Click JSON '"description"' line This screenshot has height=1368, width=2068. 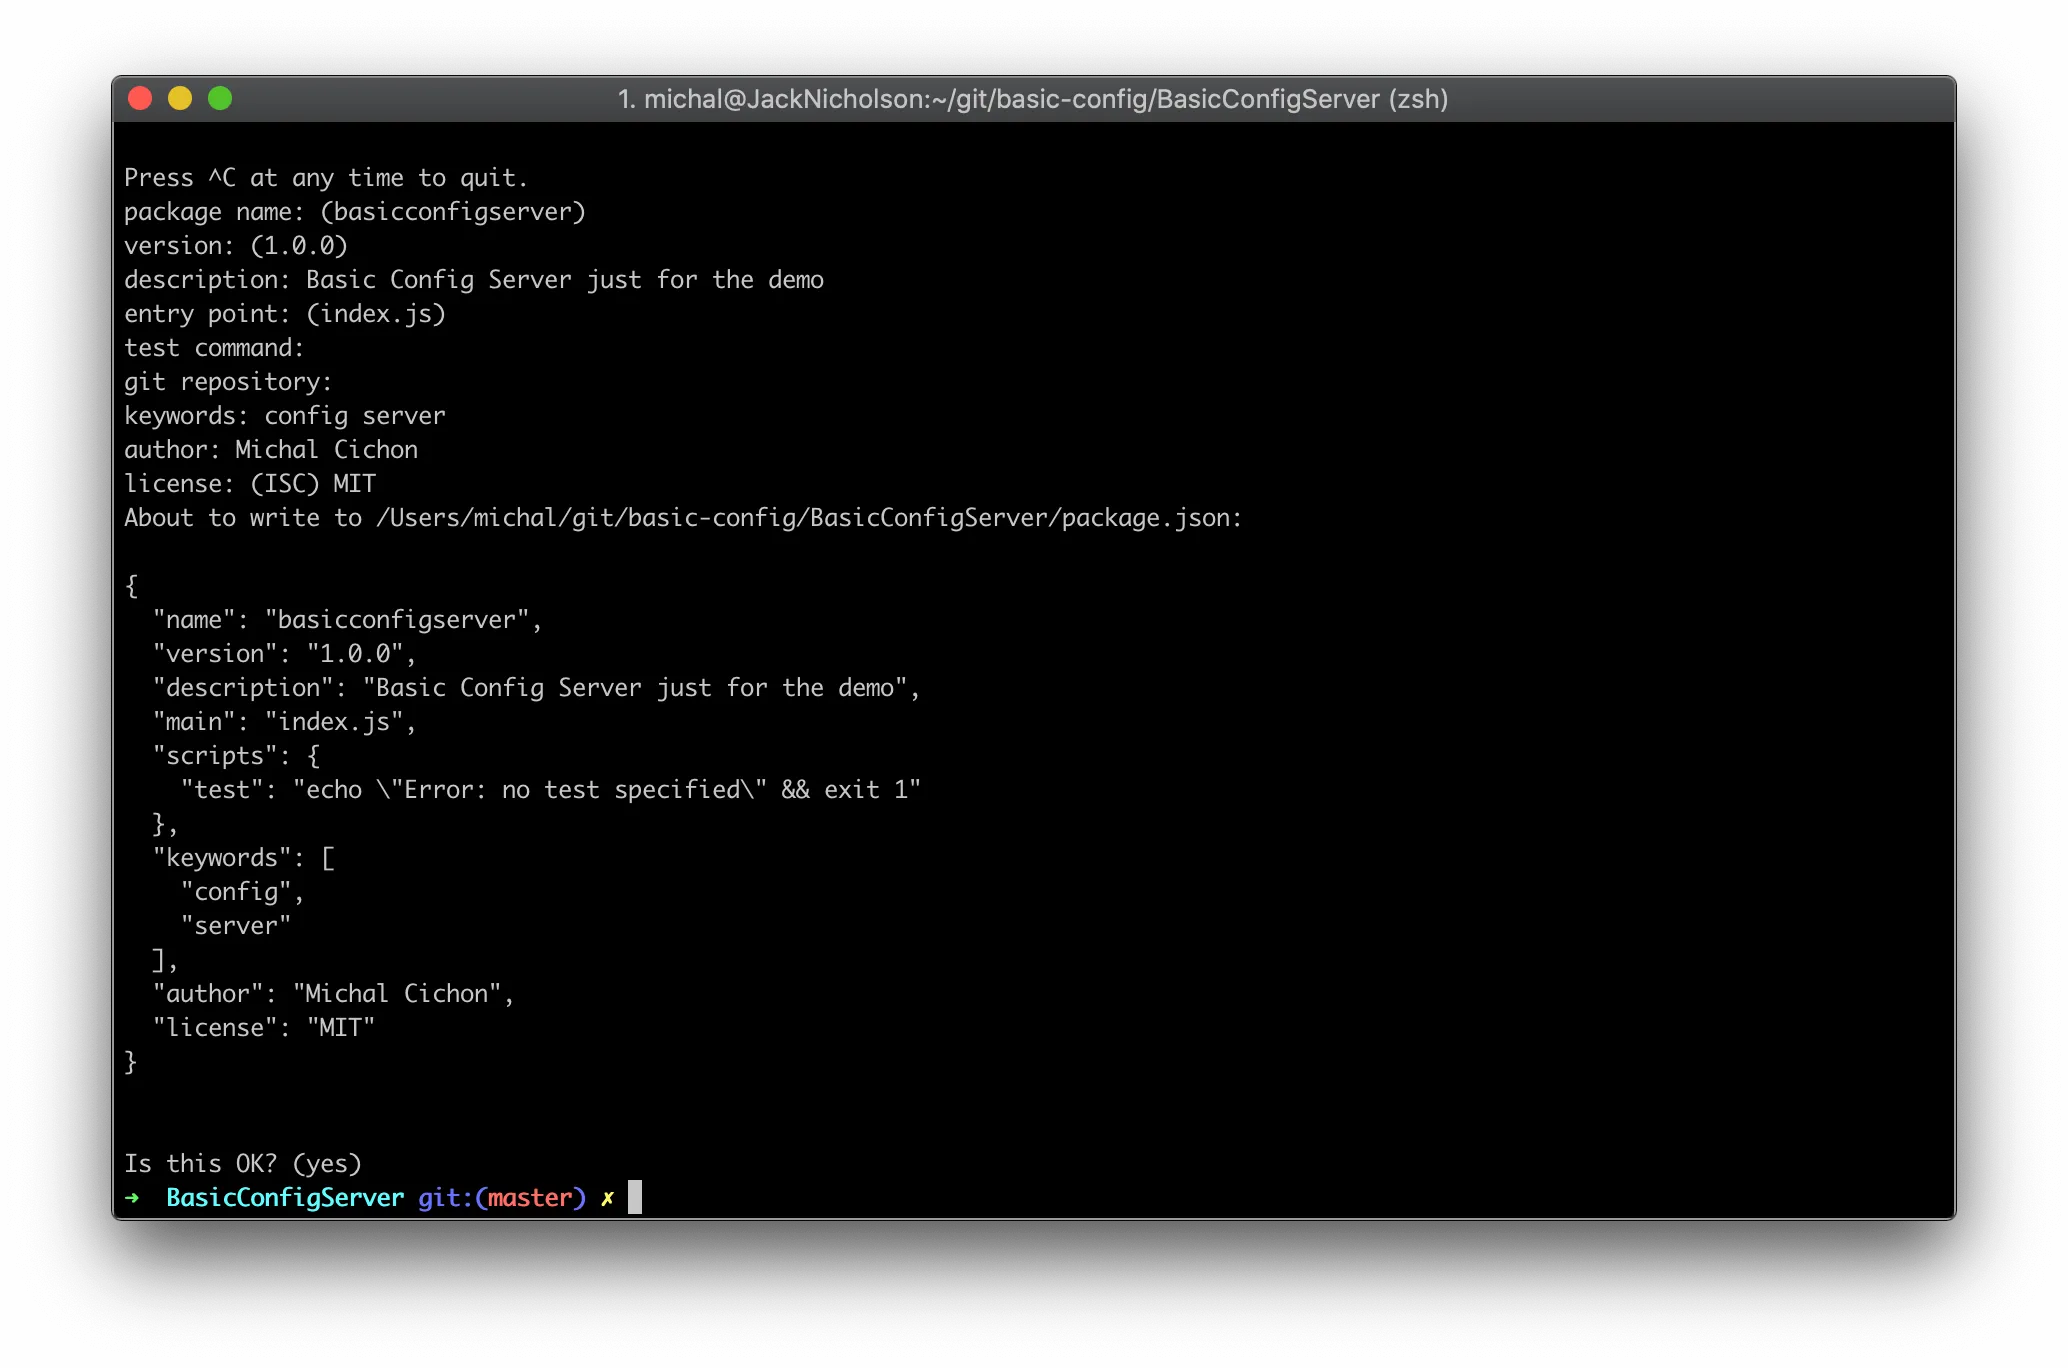[536, 688]
